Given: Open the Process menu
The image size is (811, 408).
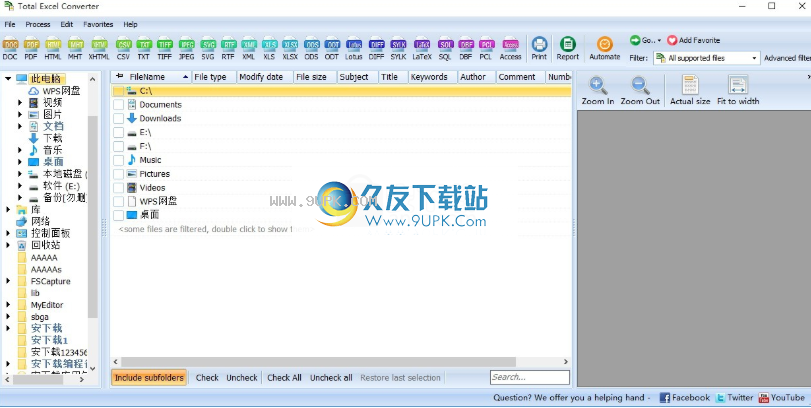Looking at the screenshot, I should coord(38,24).
